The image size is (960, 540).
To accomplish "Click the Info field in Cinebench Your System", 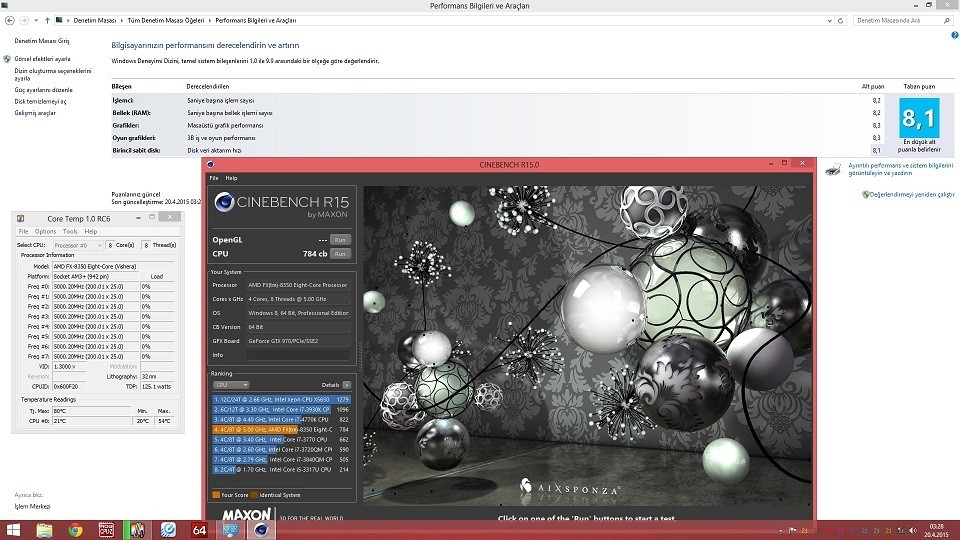I will tap(298, 355).
